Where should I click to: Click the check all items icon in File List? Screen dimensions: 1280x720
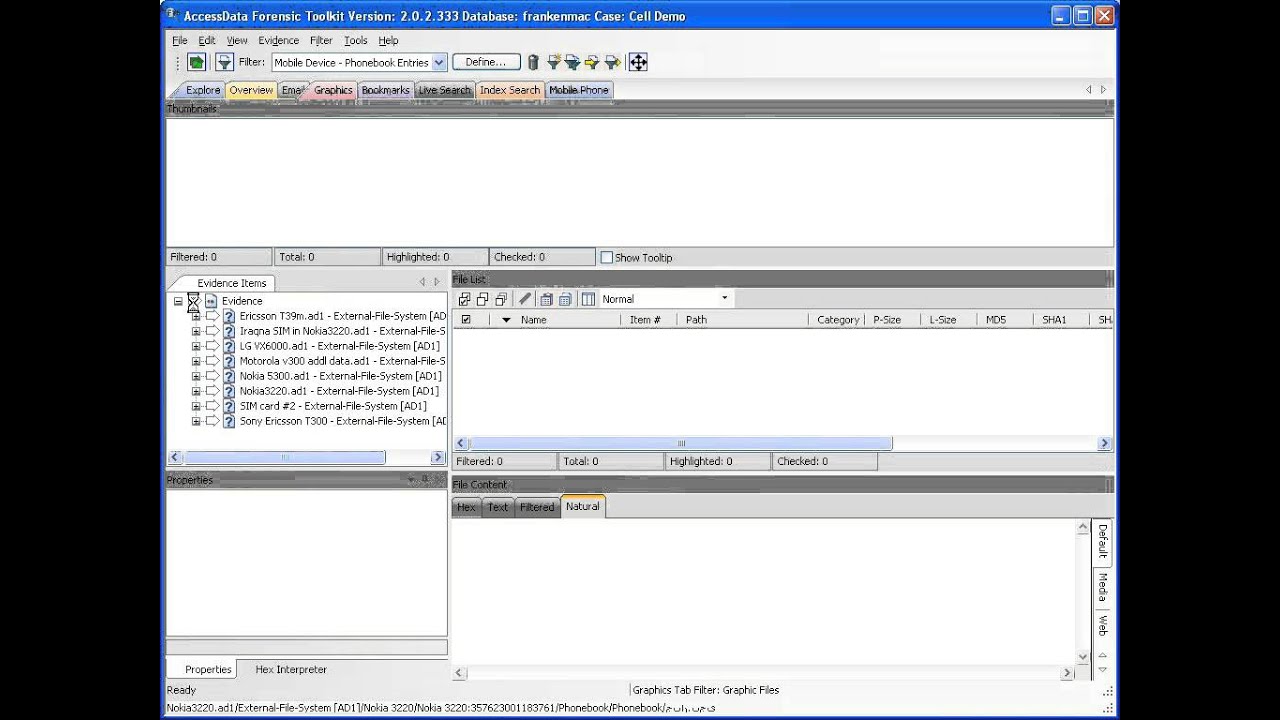click(x=464, y=299)
